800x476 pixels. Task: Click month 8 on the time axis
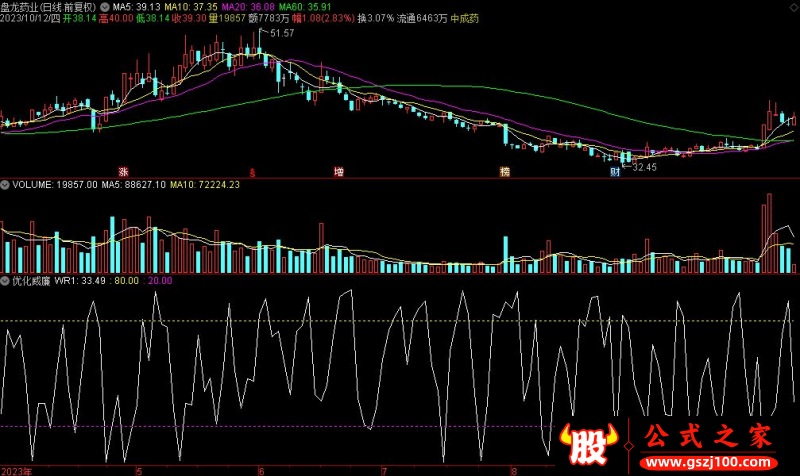point(514,471)
